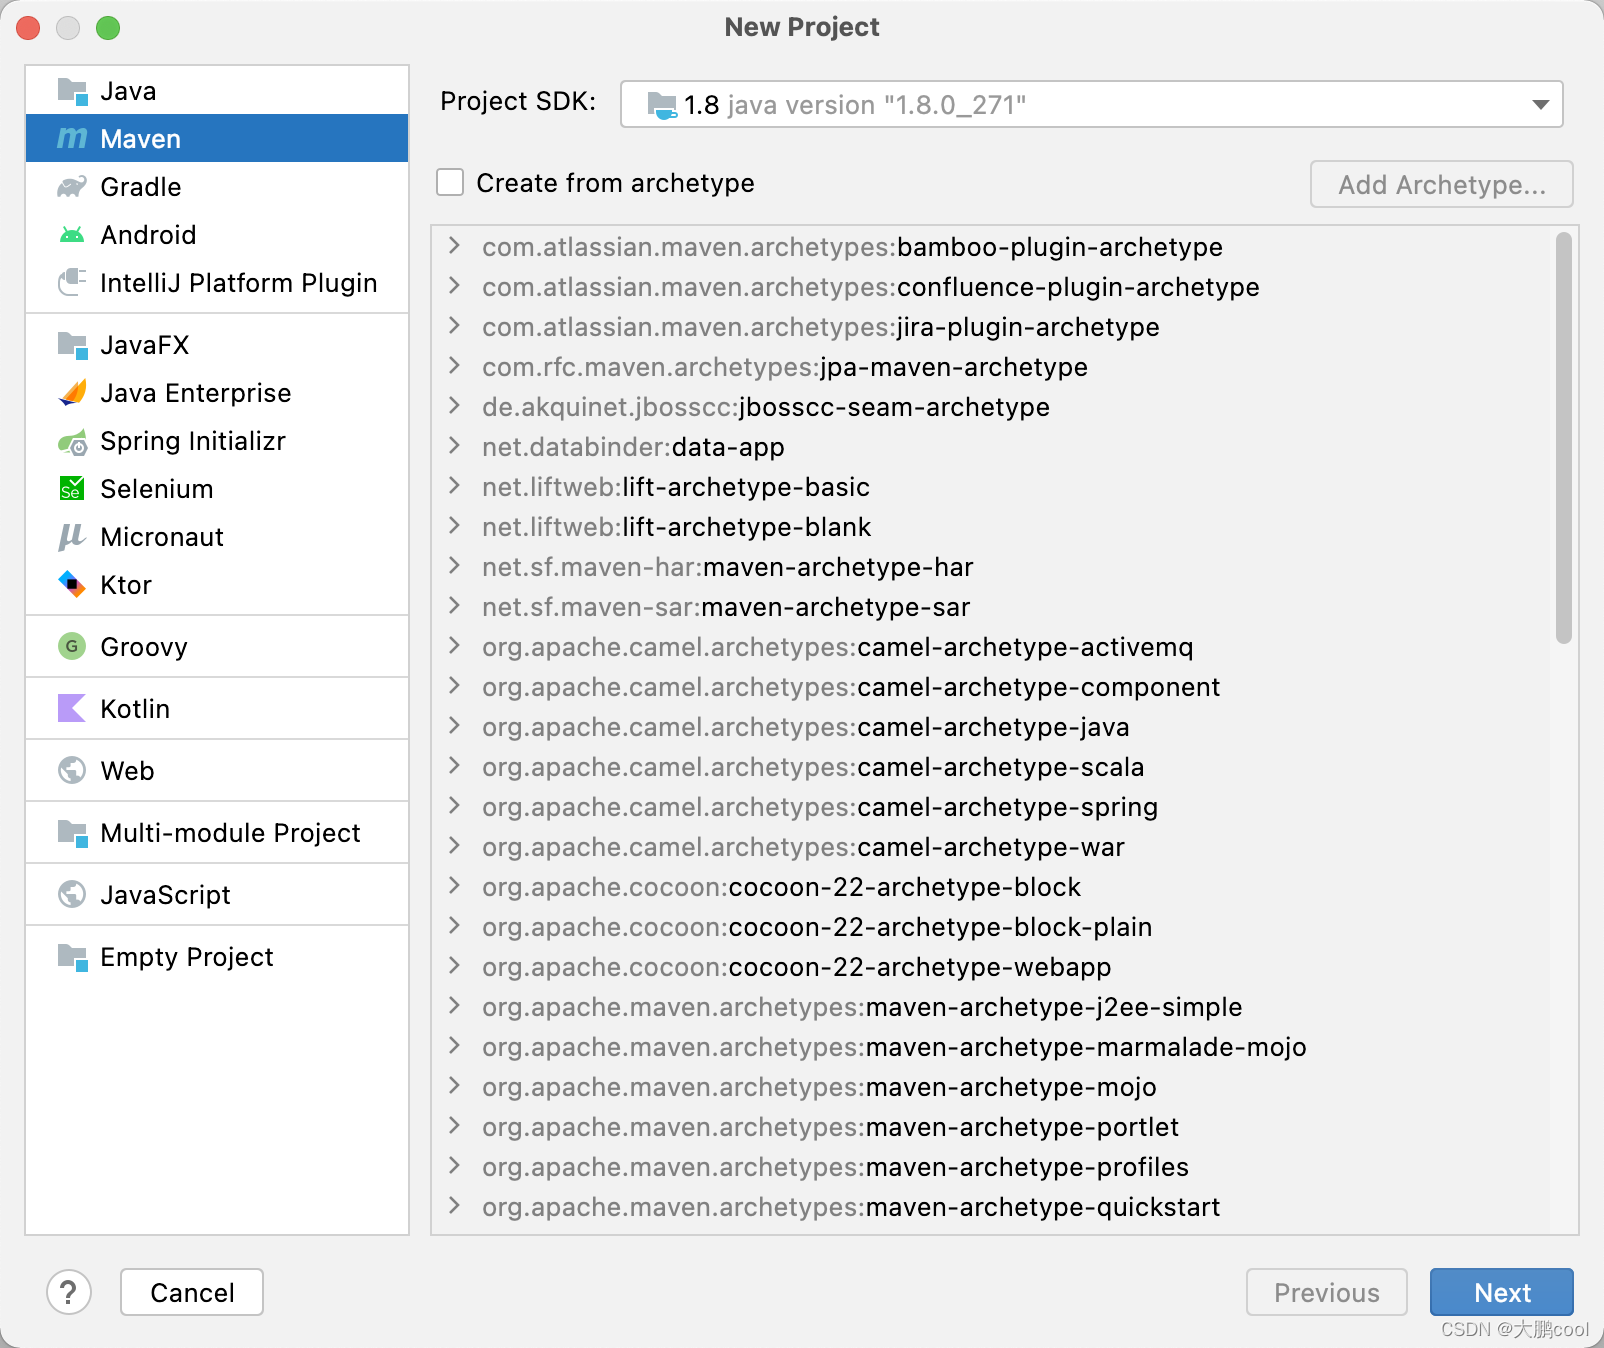
Task: Click the Web globe icon
Action: click(x=72, y=770)
